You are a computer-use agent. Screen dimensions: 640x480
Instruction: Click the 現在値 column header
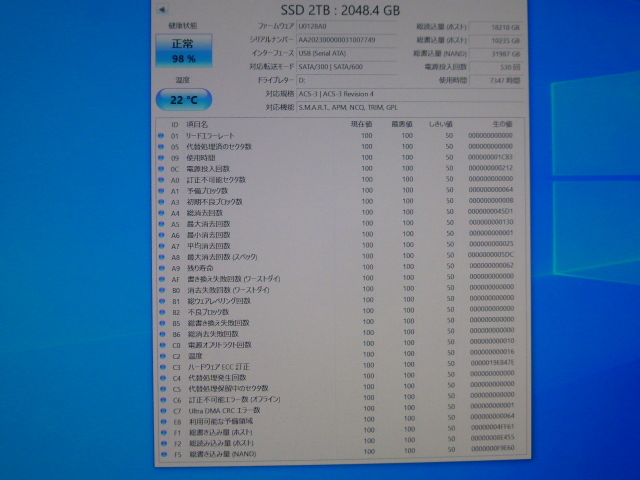pyautogui.click(x=361, y=124)
